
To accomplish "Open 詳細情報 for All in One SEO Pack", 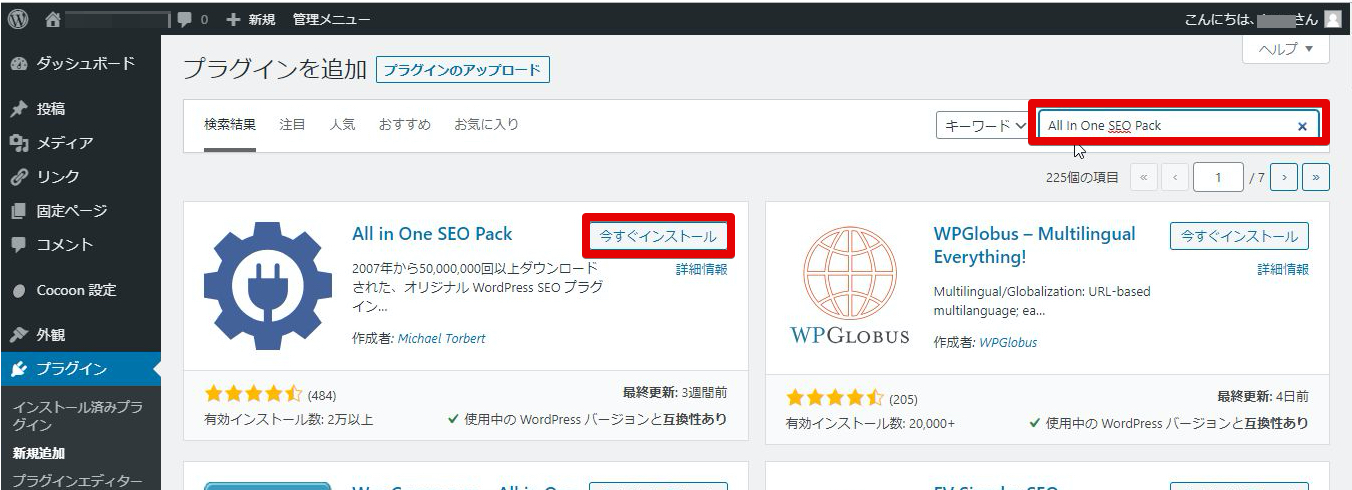I will (x=701, y=269).
